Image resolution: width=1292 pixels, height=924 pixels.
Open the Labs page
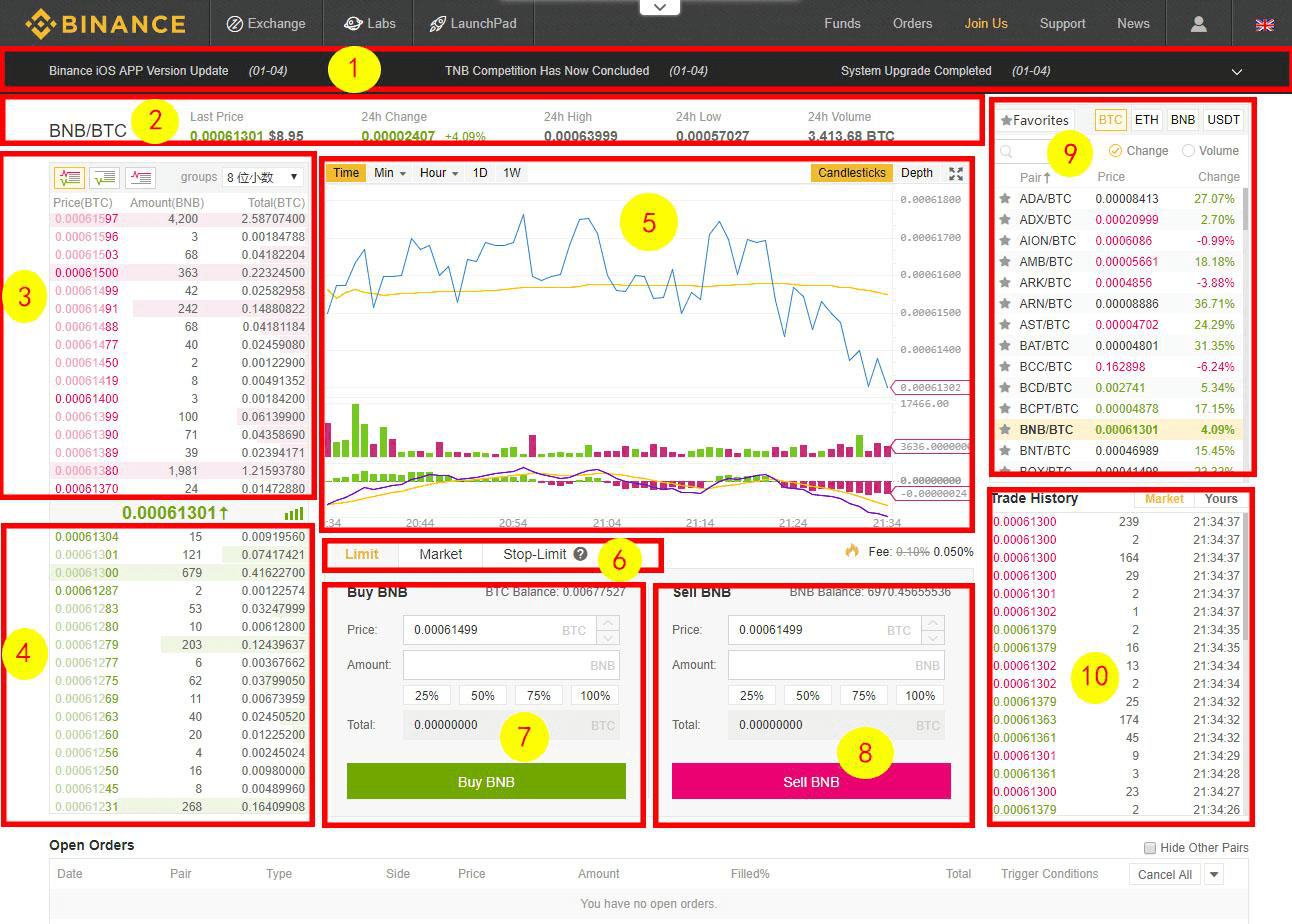369,23
